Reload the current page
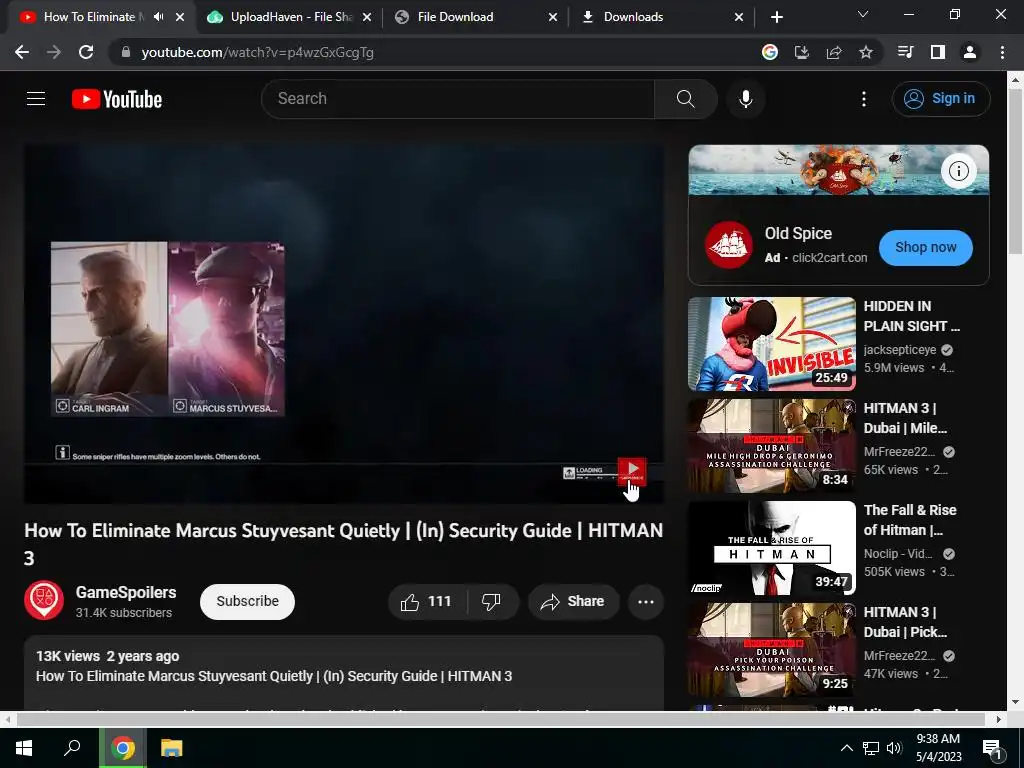1024x768 pixels. click(x=86, y=52)
